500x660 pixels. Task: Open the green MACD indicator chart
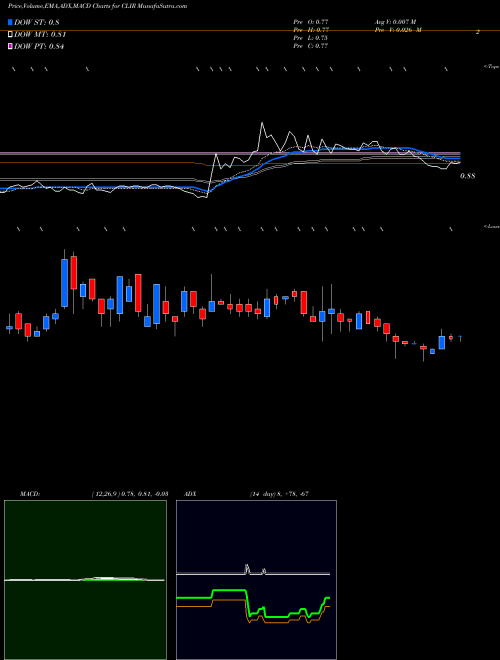tap(85, 580)
